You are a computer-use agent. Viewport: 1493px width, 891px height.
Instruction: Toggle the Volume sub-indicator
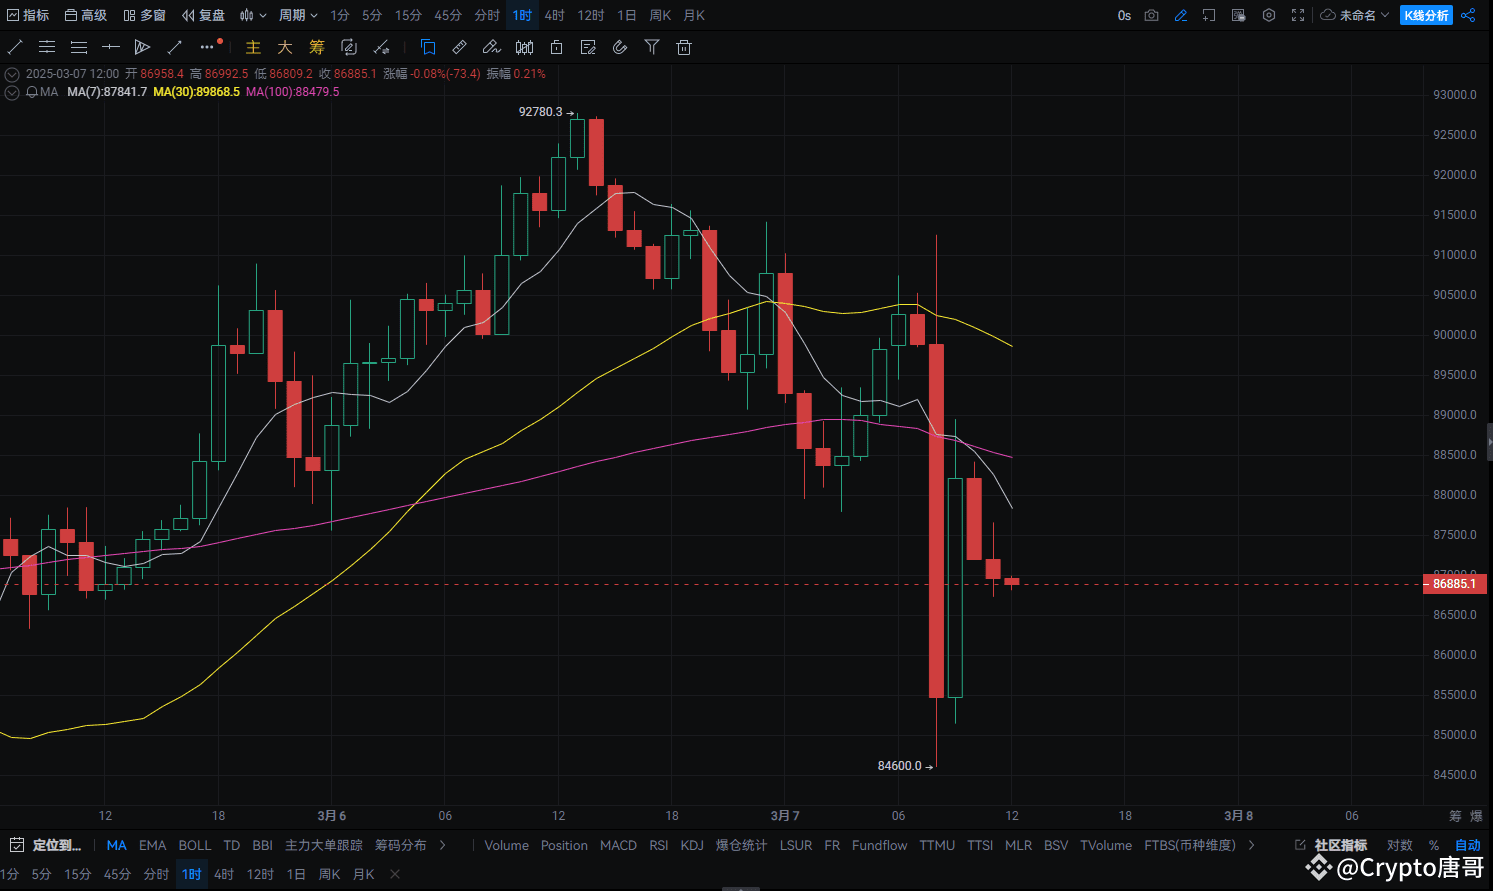coord(507,845)
